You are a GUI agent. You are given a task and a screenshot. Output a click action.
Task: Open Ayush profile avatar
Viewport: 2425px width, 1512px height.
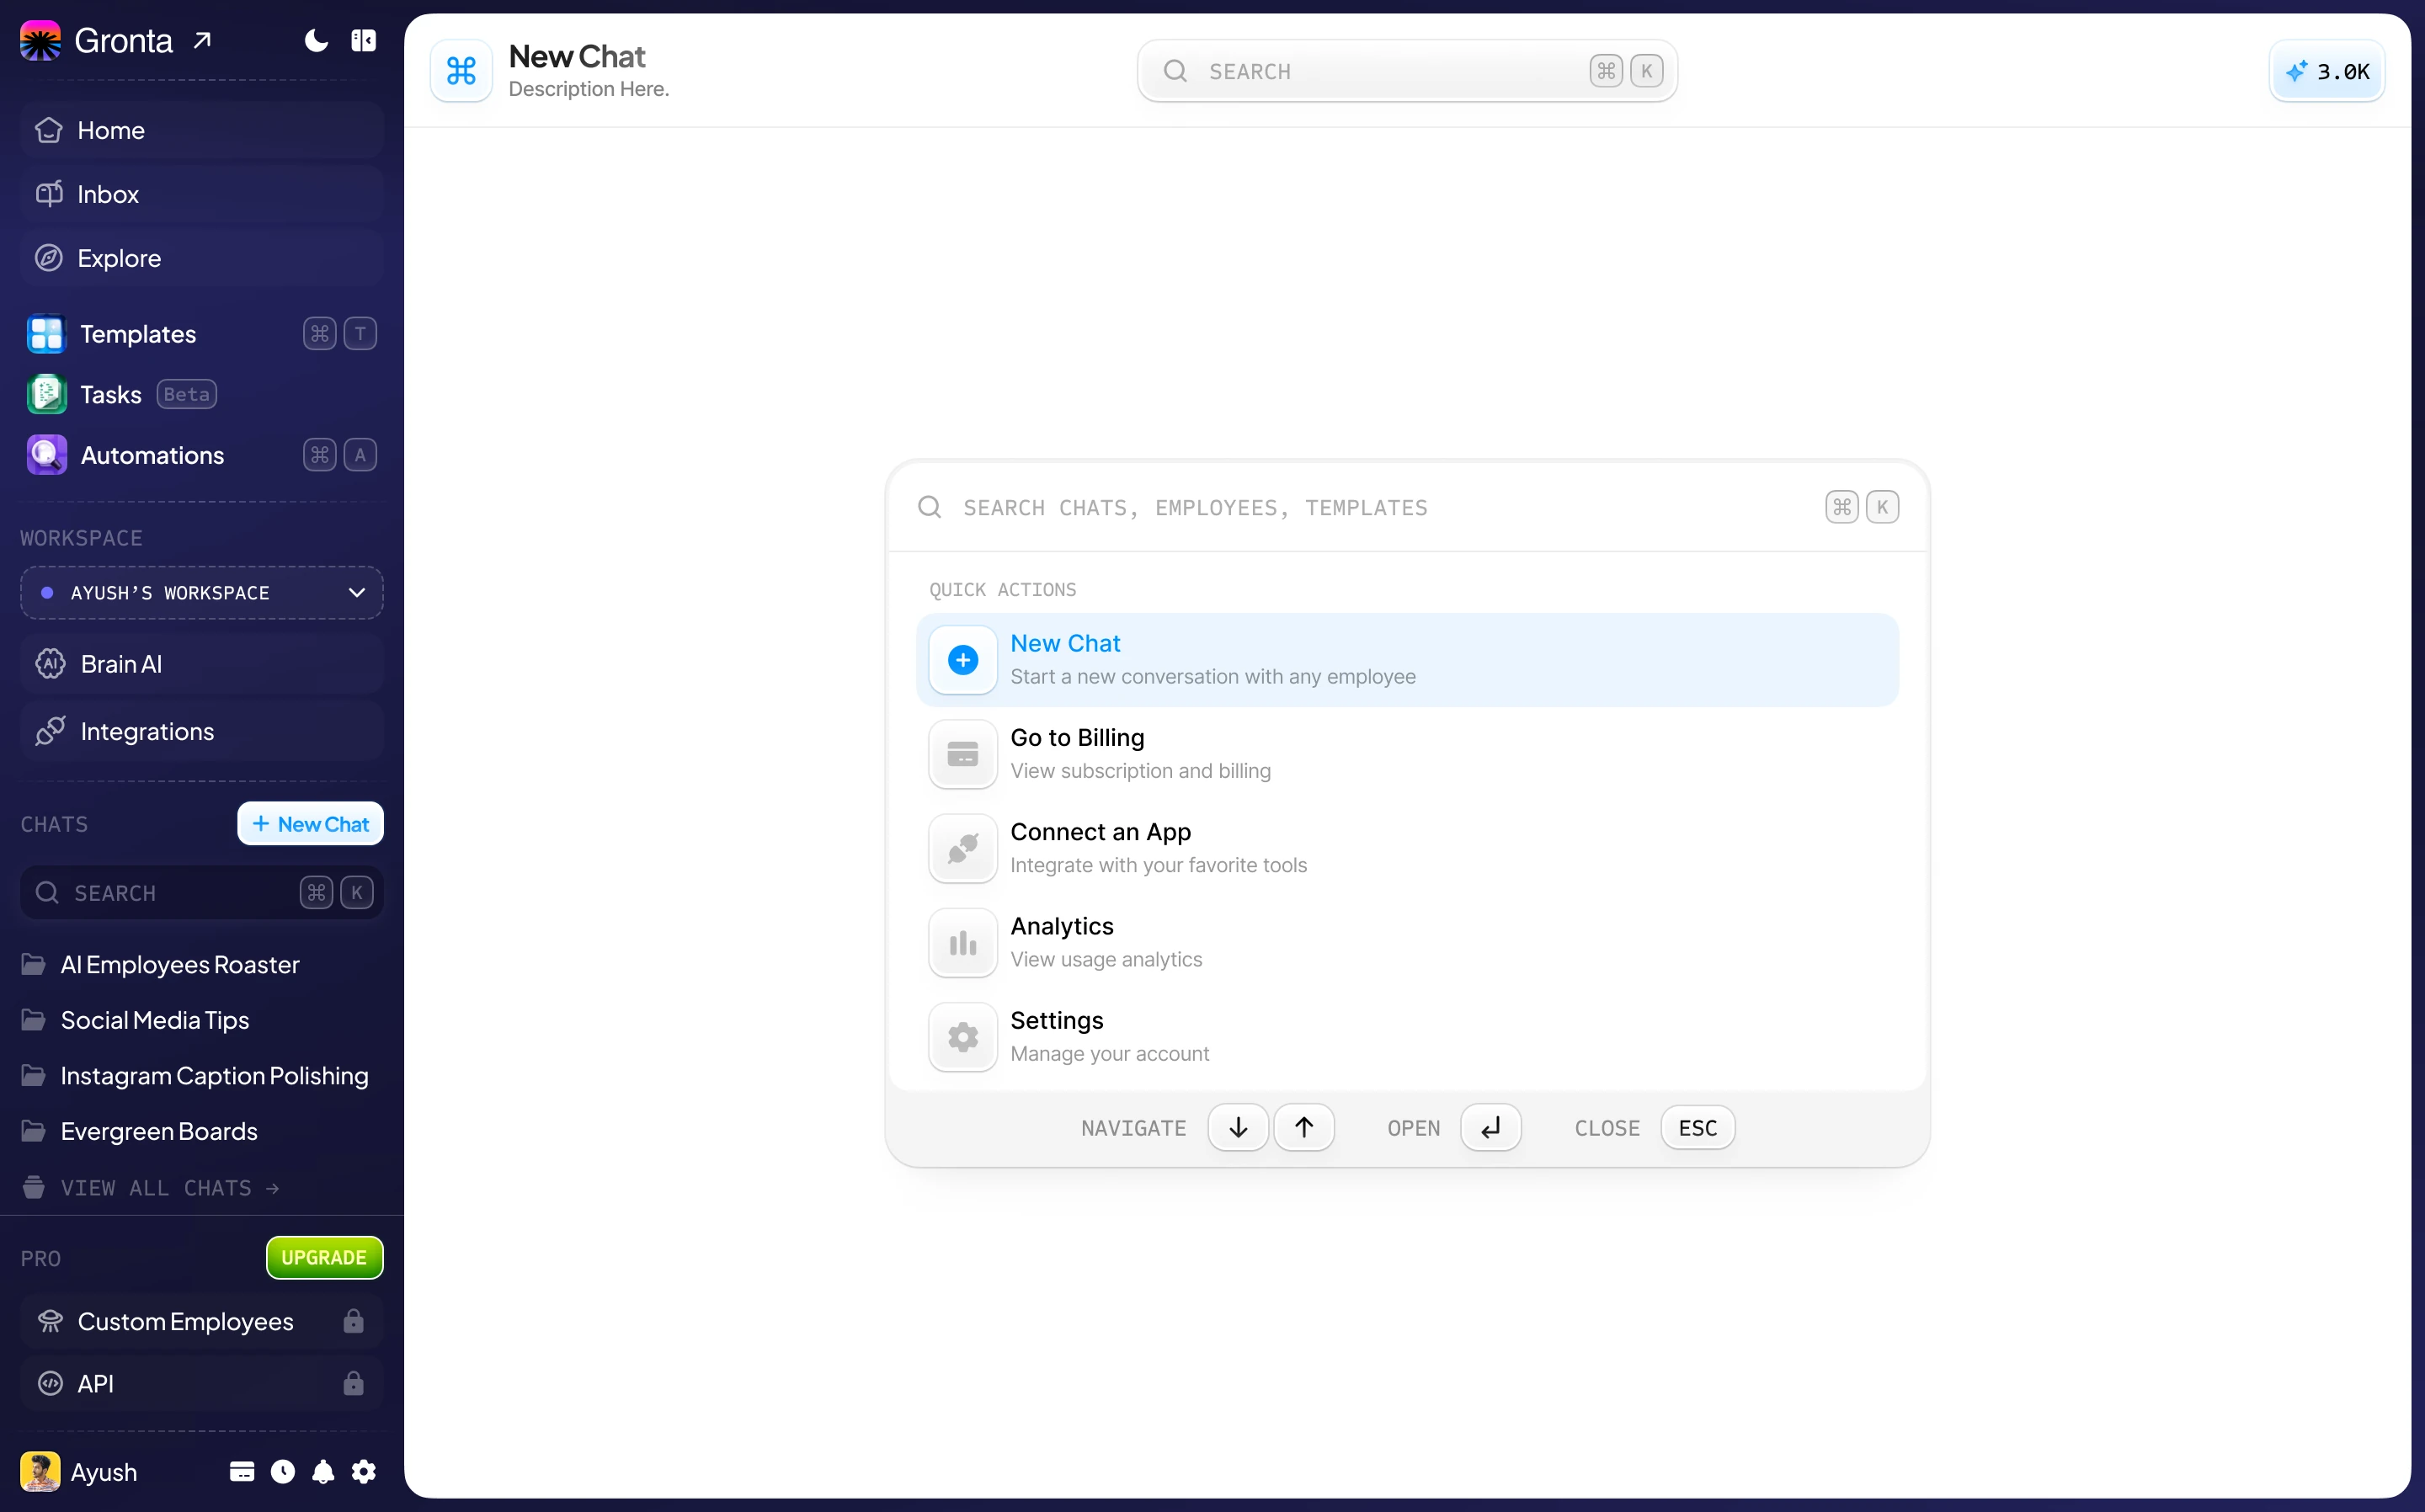pos(40,1473)
